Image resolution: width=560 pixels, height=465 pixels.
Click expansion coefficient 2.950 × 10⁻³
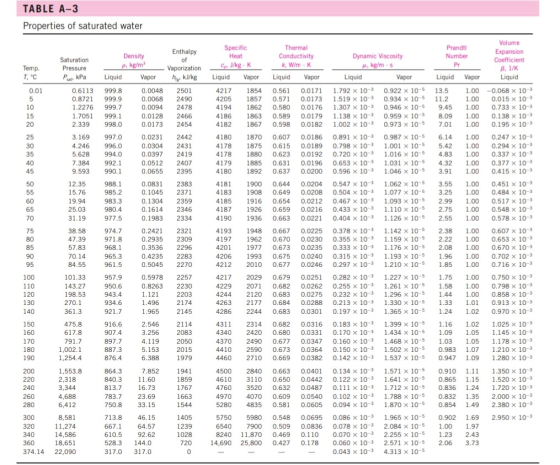[x=512, y=418]
